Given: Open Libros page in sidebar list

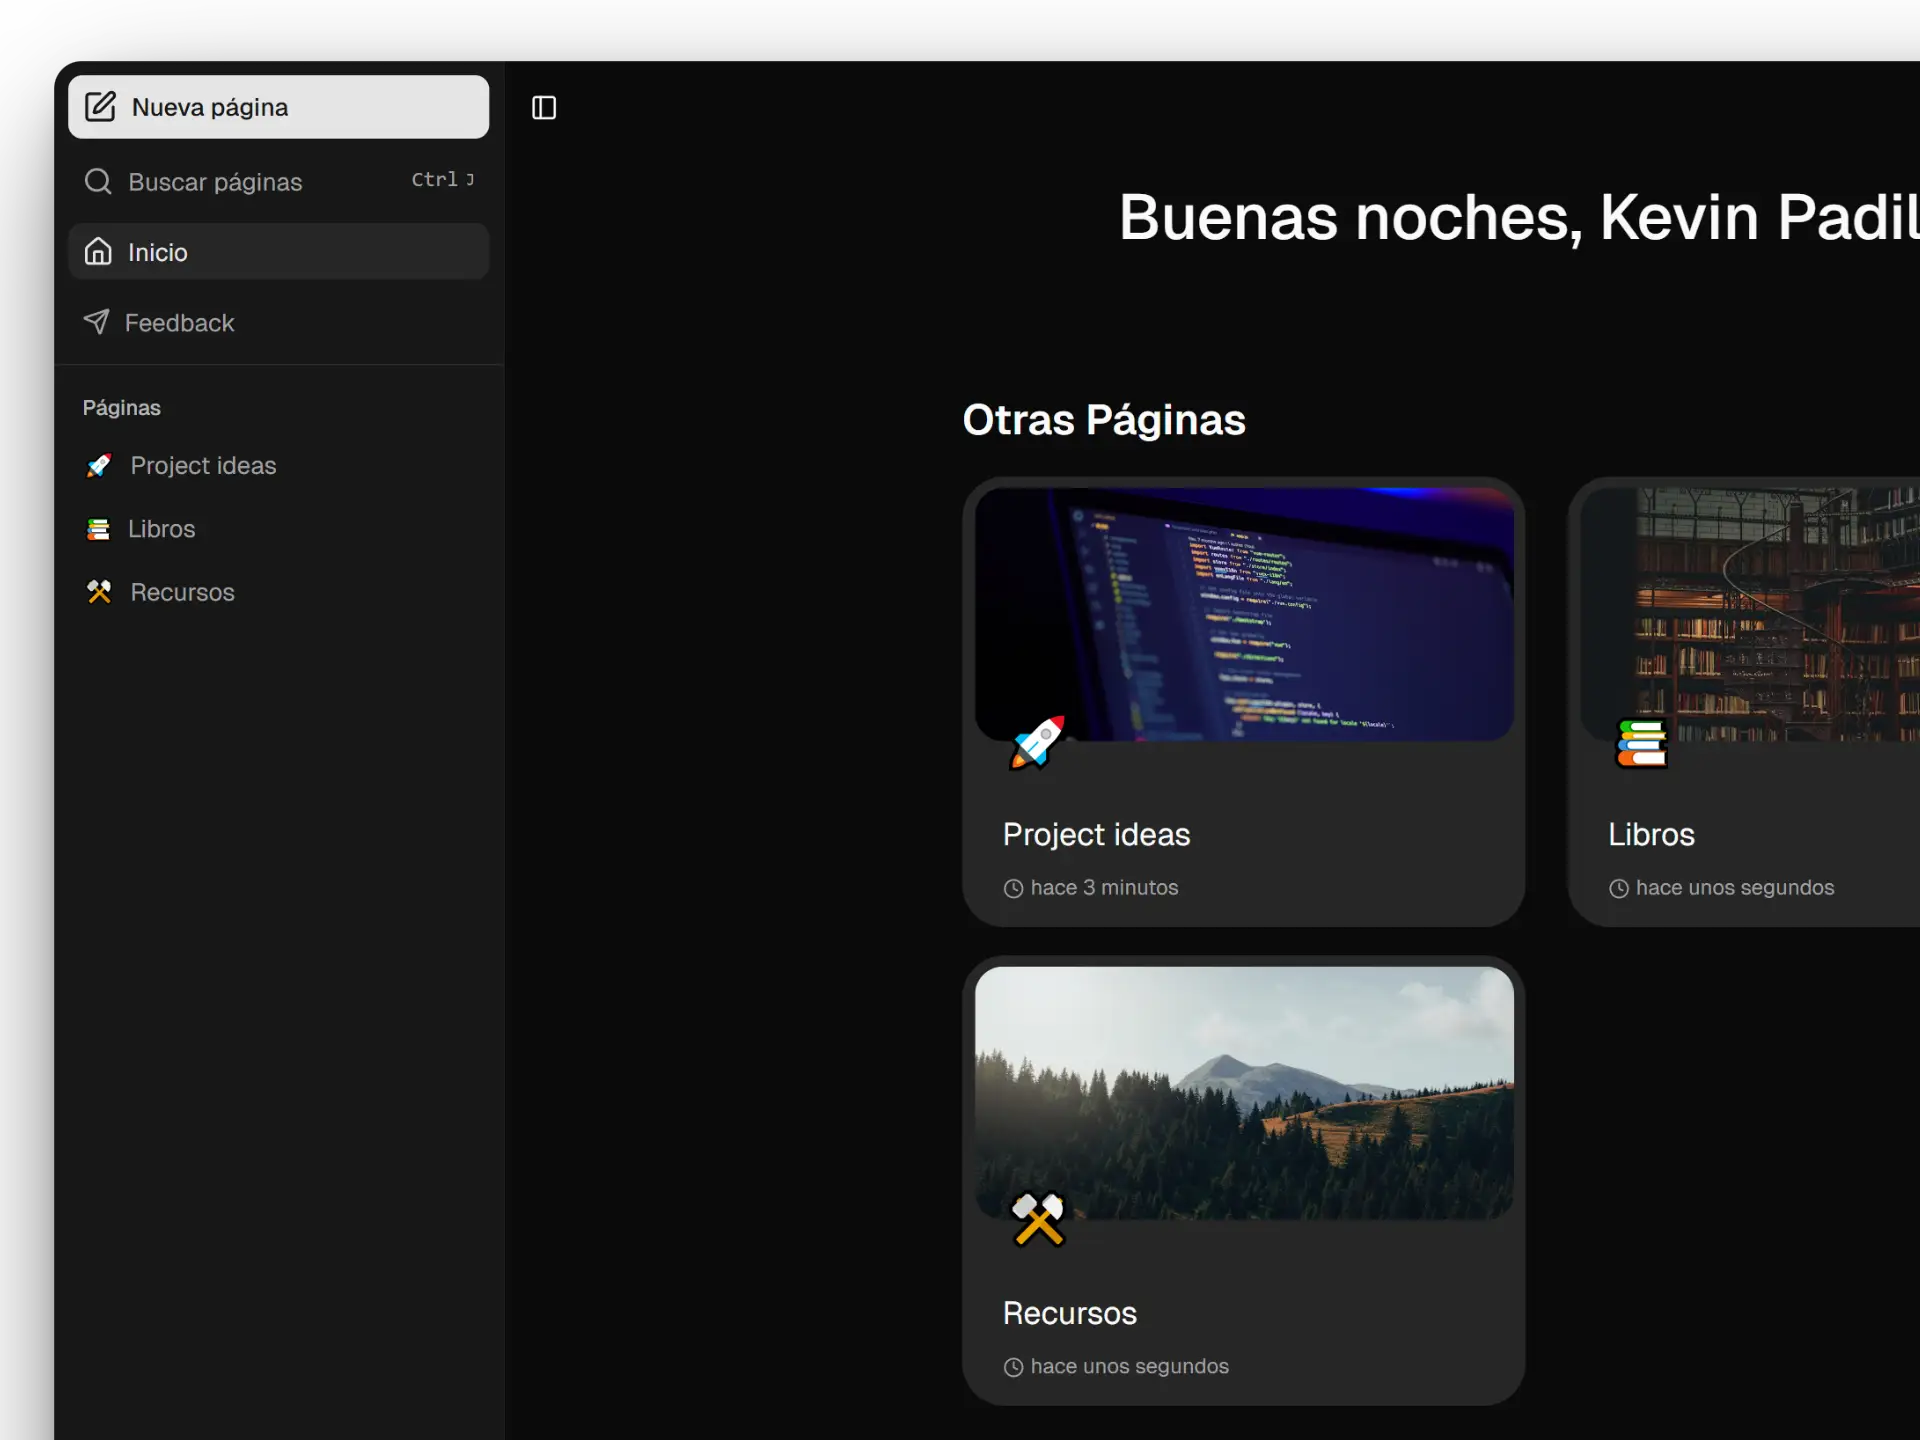Looking at the screenshot, I should [162, 529].
